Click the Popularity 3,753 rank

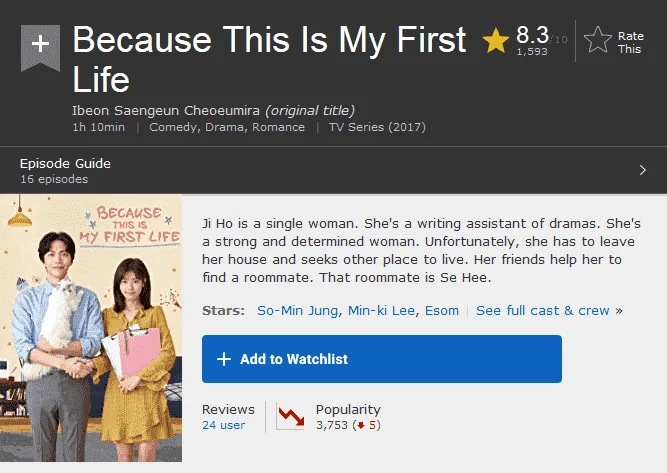(x=332, y=425)
